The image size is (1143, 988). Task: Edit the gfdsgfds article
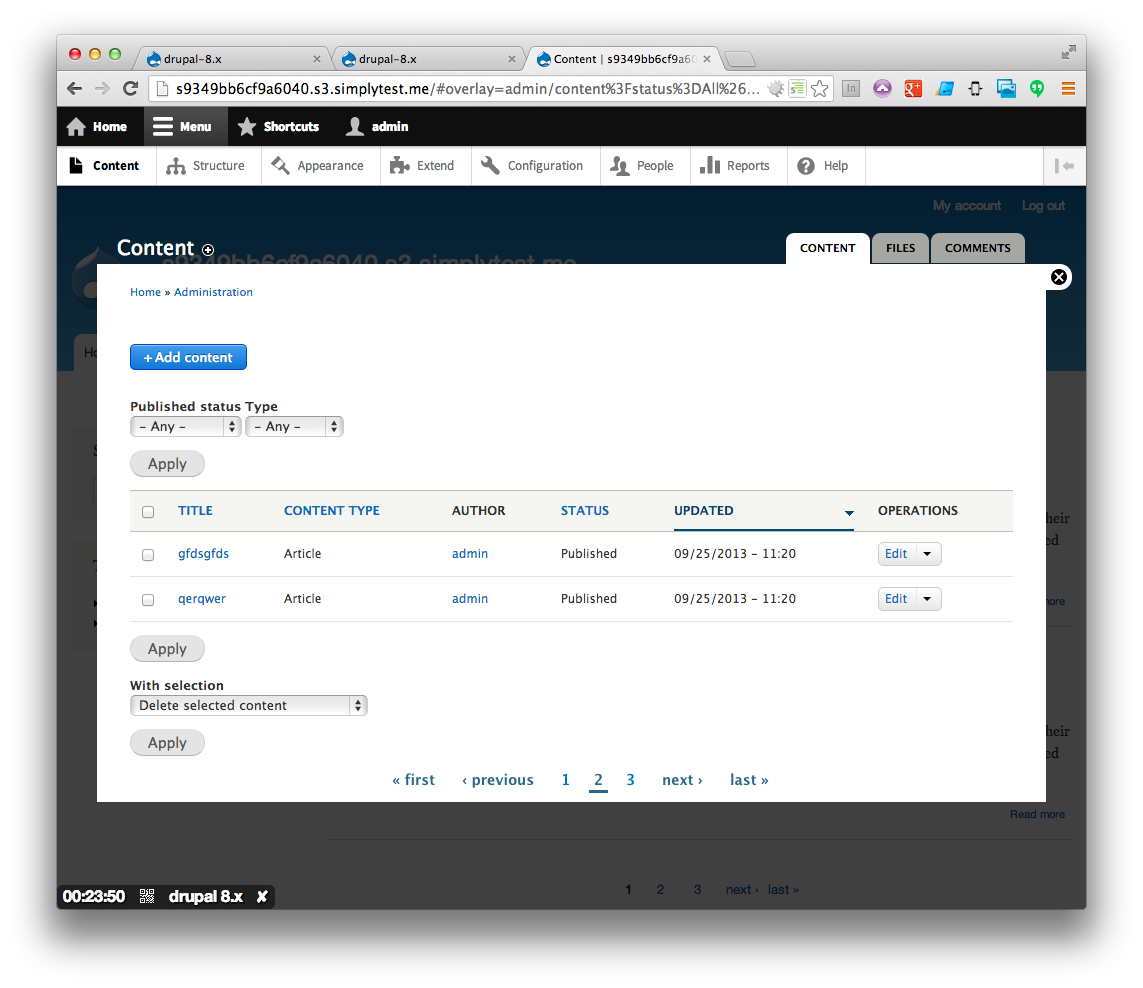point(897,554)
